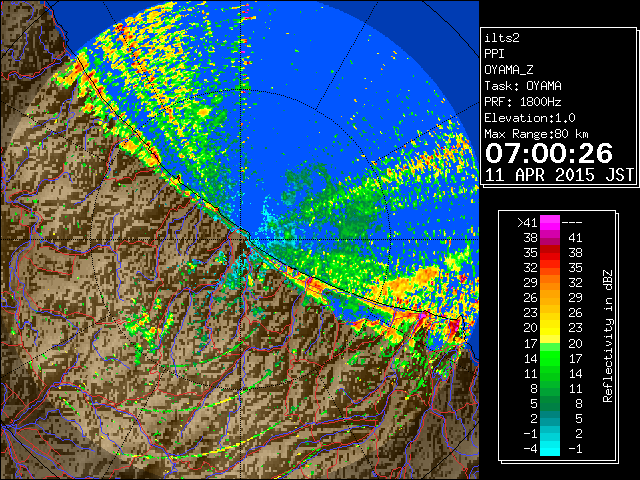Click the date '11 APR 2015 JST'
Viewport: 640px width, 480px height.
559,175
